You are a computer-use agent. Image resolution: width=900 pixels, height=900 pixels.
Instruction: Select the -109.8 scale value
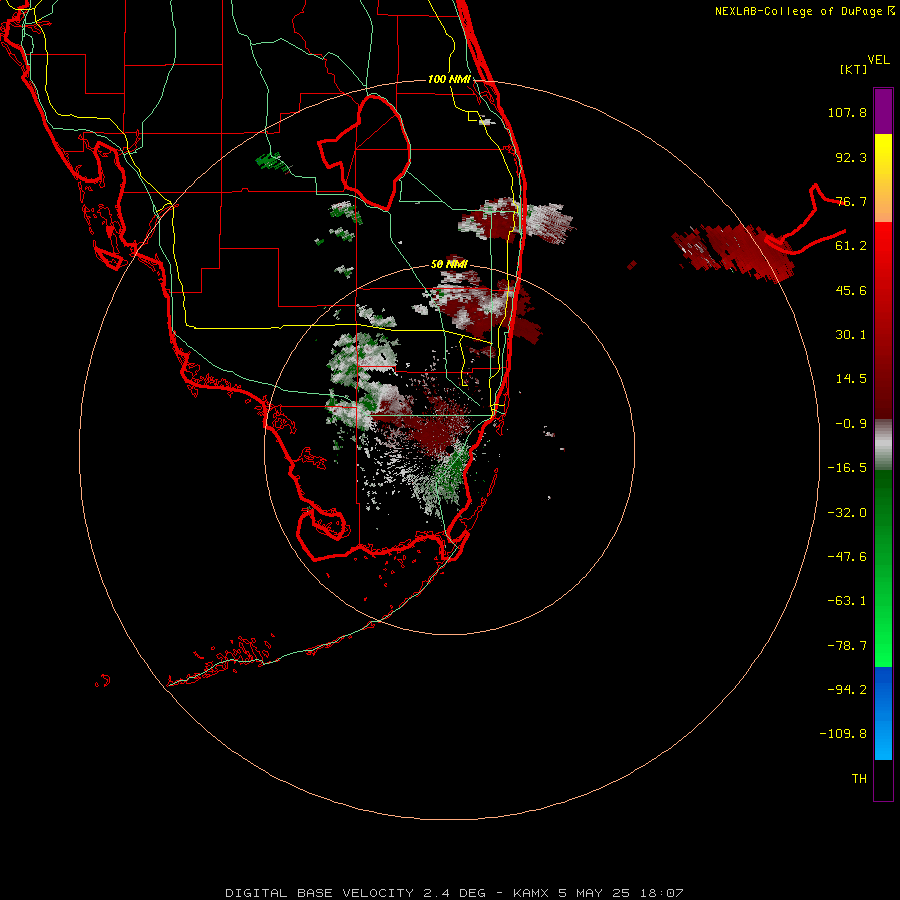[843, 734]
